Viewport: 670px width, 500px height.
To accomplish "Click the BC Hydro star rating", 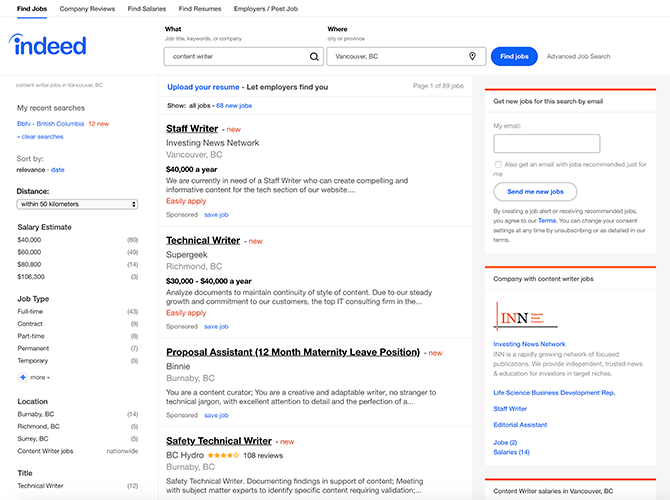I will click(x=223, y=456).
